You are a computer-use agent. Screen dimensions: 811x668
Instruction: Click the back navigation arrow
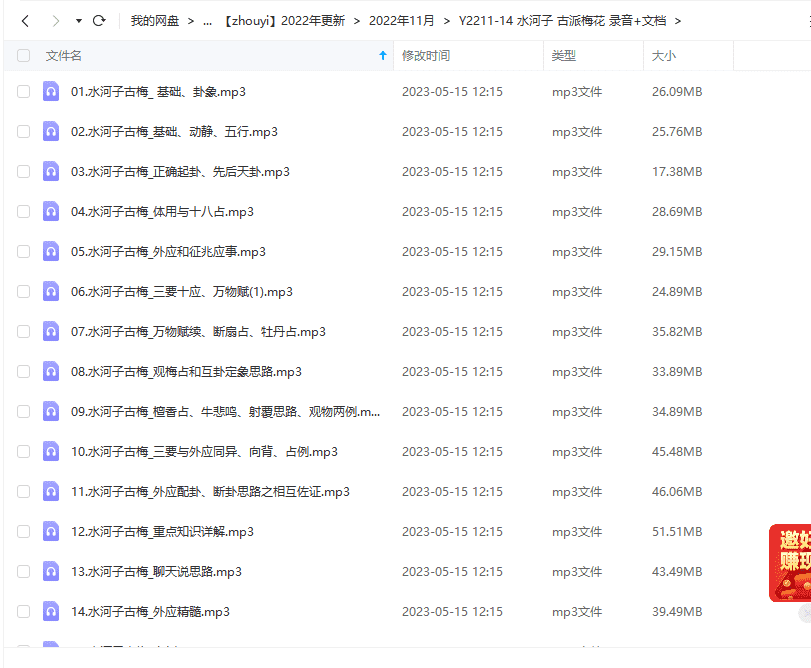pyautogui.click(x=25, y=21)
